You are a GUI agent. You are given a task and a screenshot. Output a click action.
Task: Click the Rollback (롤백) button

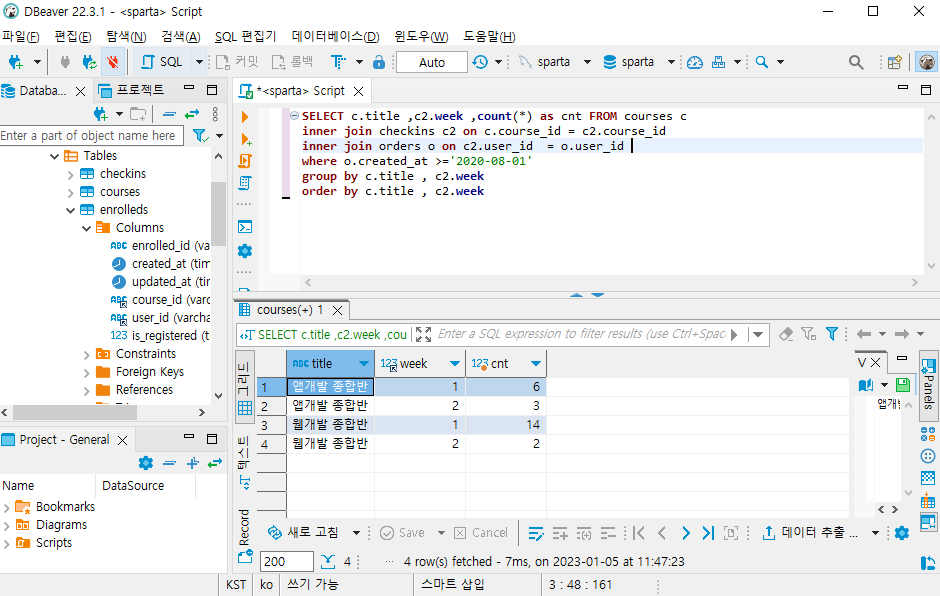(x=293, y=62)
